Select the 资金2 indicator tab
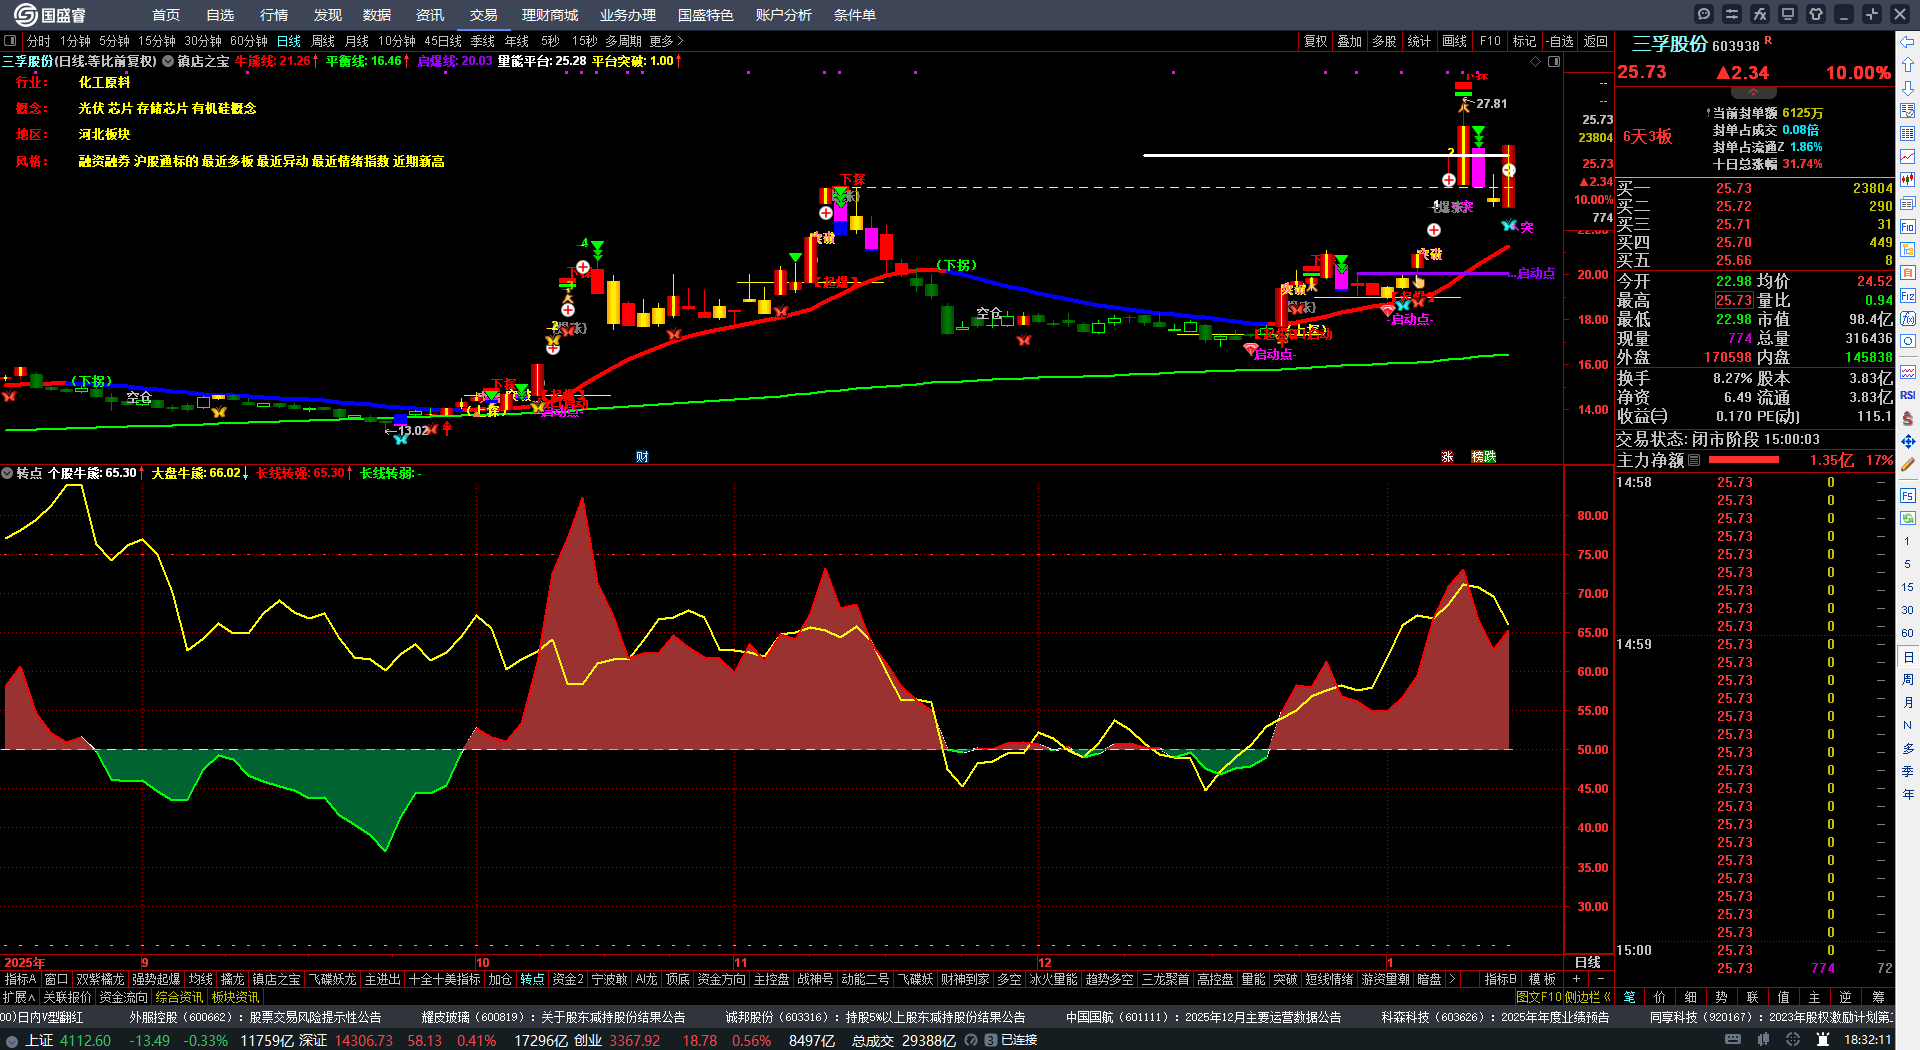 568,979
